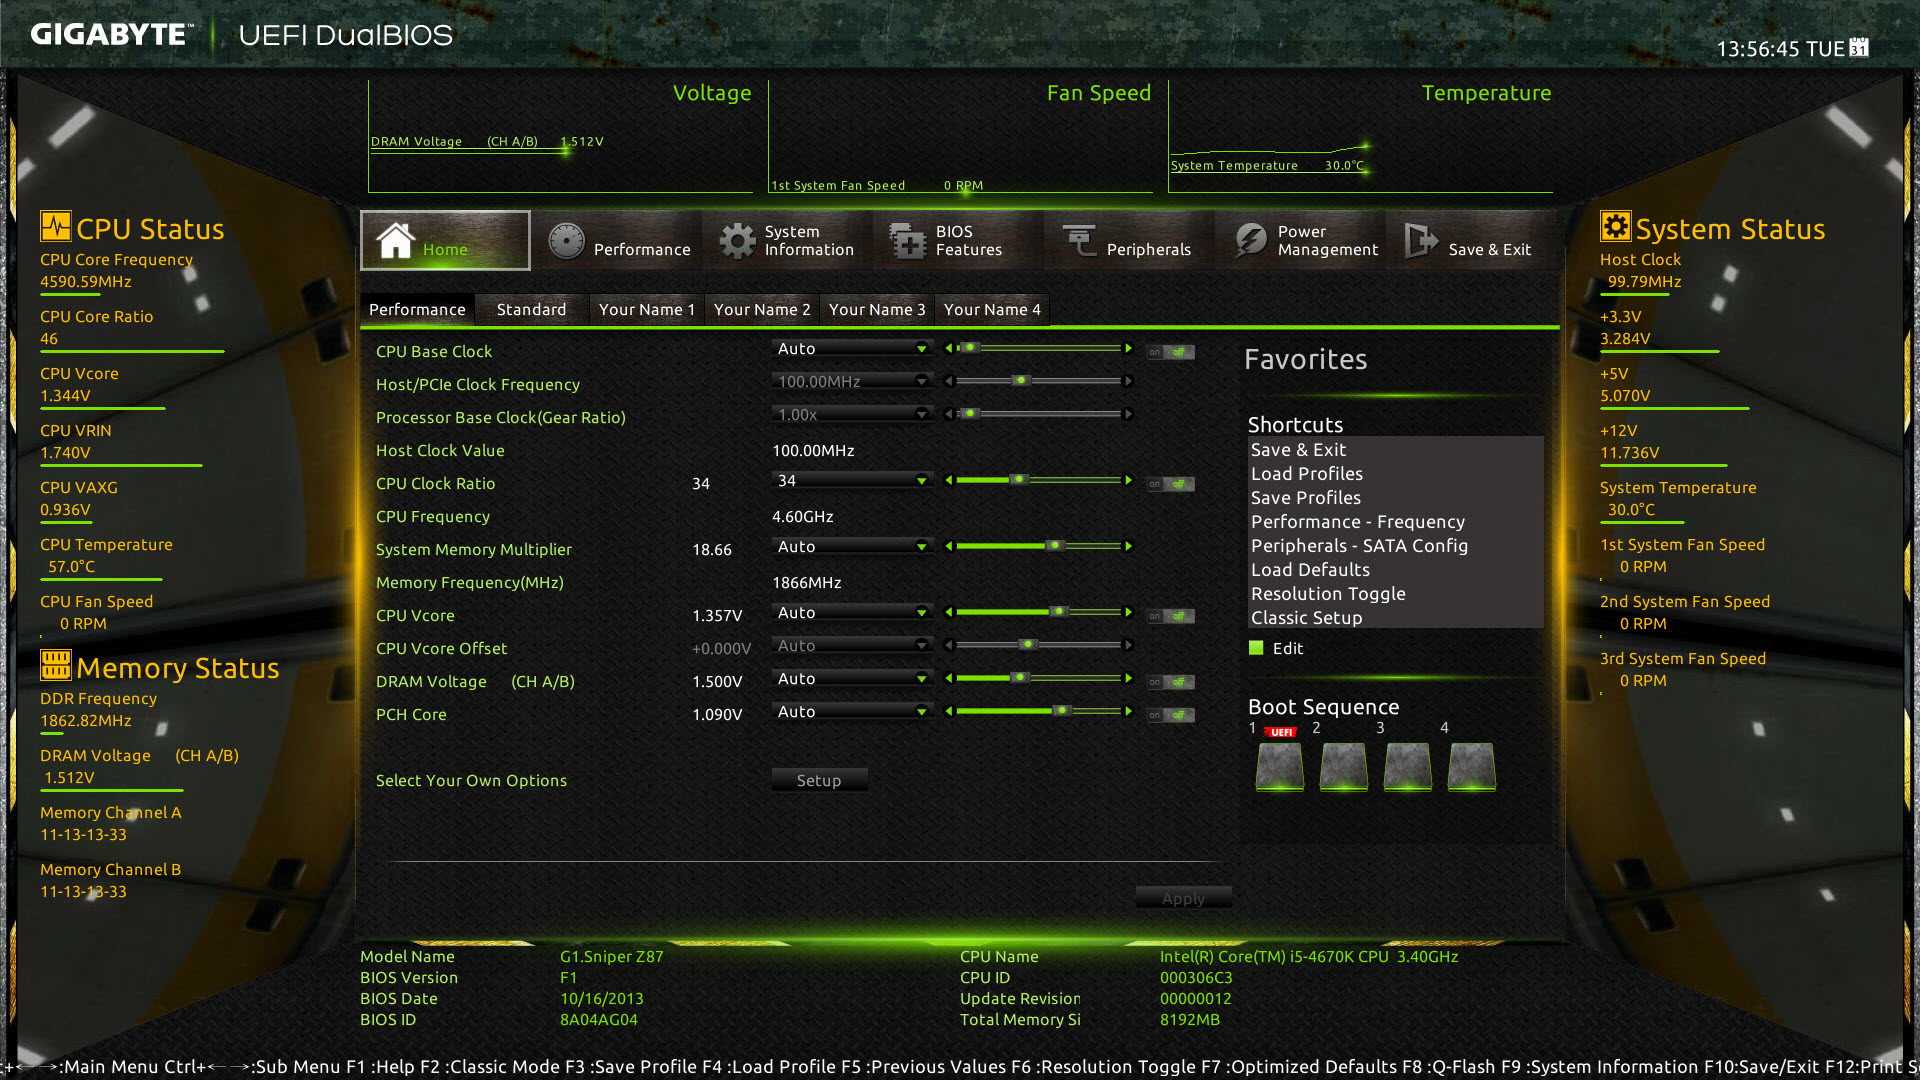Select boot sequence drive 1 (UEFI)
1920x1080 pixels.
(1280, 766)
